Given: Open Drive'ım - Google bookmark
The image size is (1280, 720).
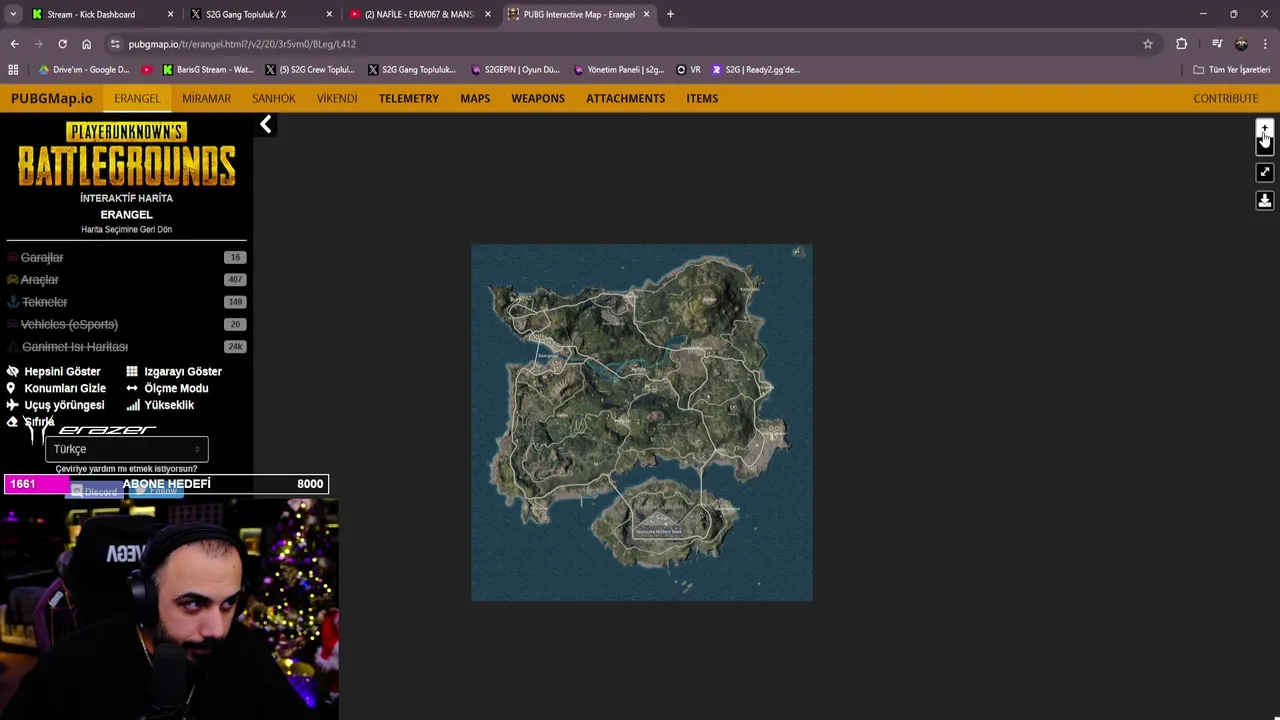Looking at the screenshot, I should tap(84, 70).
